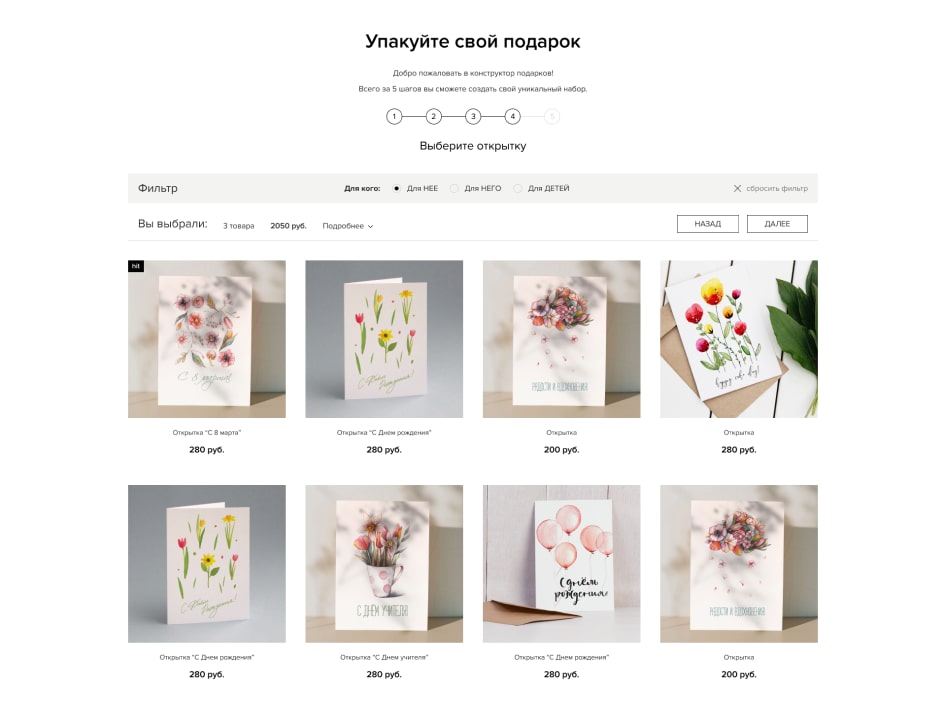Click the 'НАЗАД' button
The image size is (946, 725).
(x=708, y=224)
